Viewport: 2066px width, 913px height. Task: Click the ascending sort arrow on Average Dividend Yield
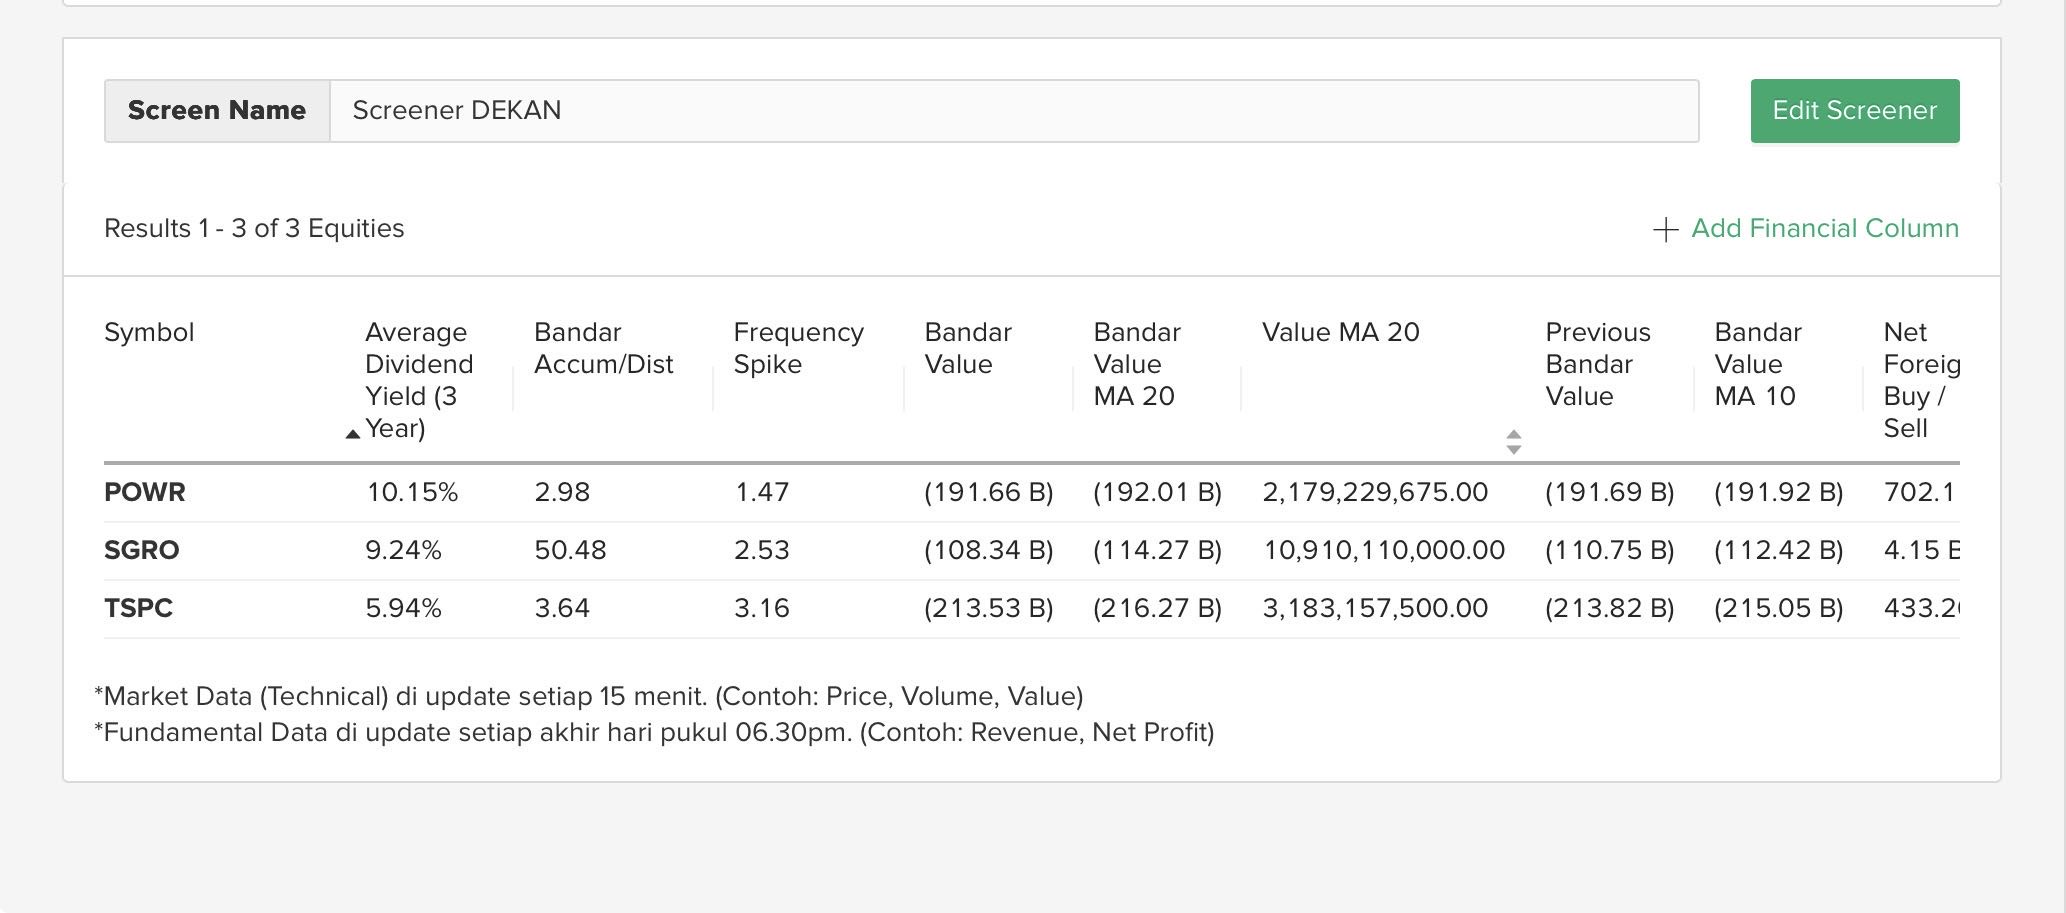pos(352,434)
